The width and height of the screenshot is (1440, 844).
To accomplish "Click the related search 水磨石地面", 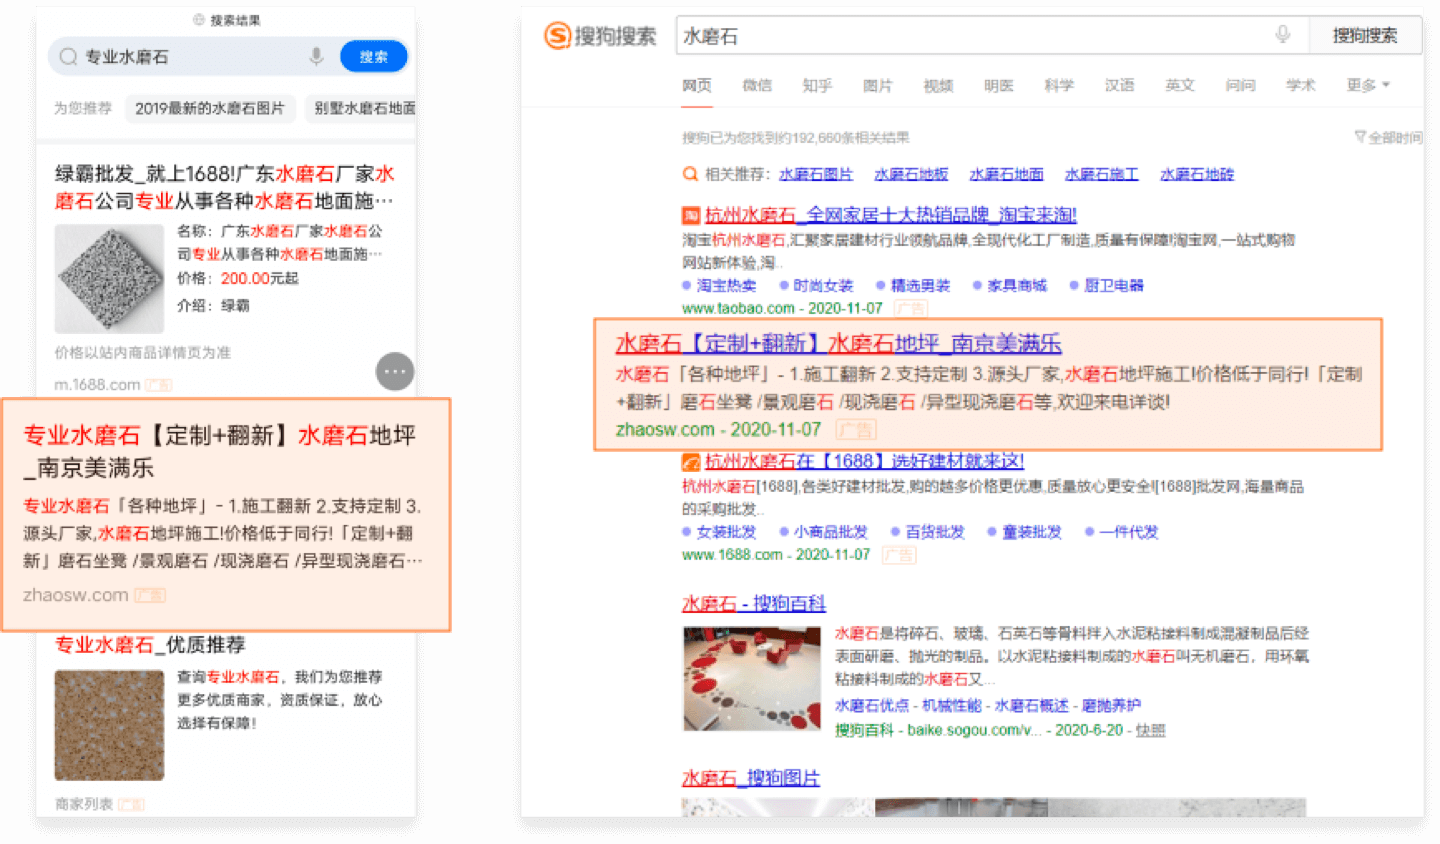I will click(1006, 174).
